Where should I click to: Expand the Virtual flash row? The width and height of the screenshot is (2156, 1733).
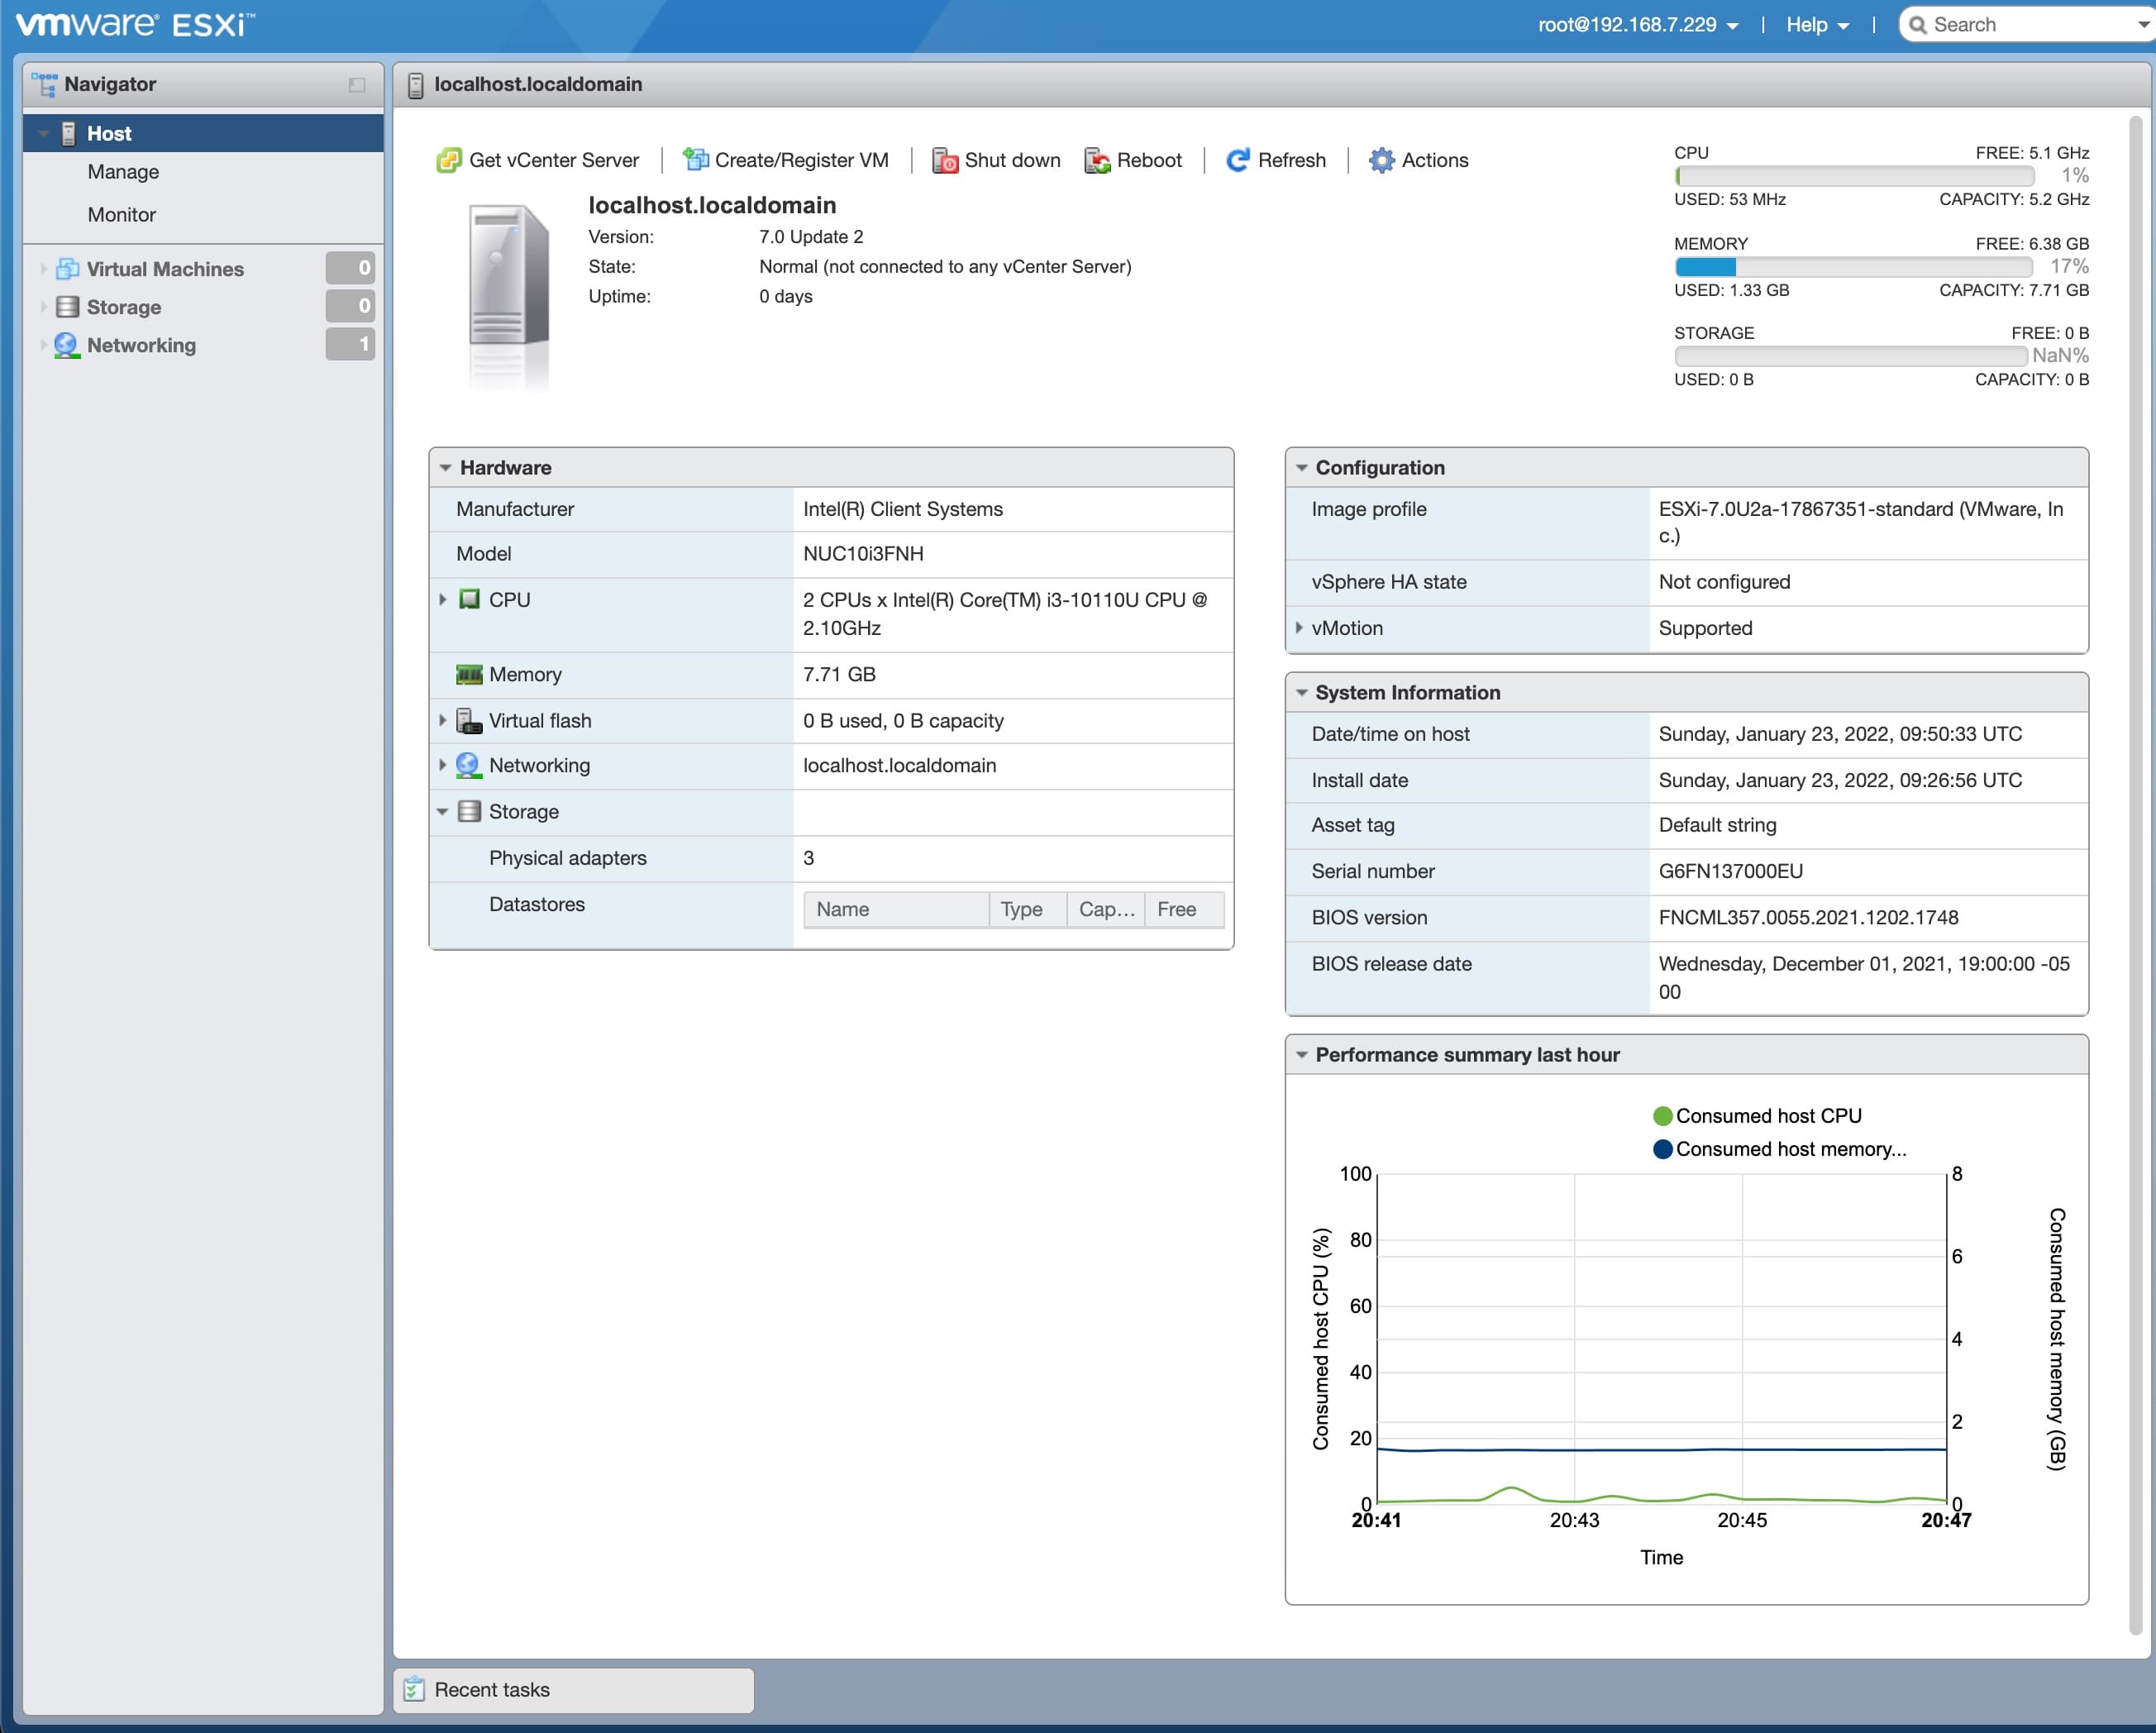point(443,720)
